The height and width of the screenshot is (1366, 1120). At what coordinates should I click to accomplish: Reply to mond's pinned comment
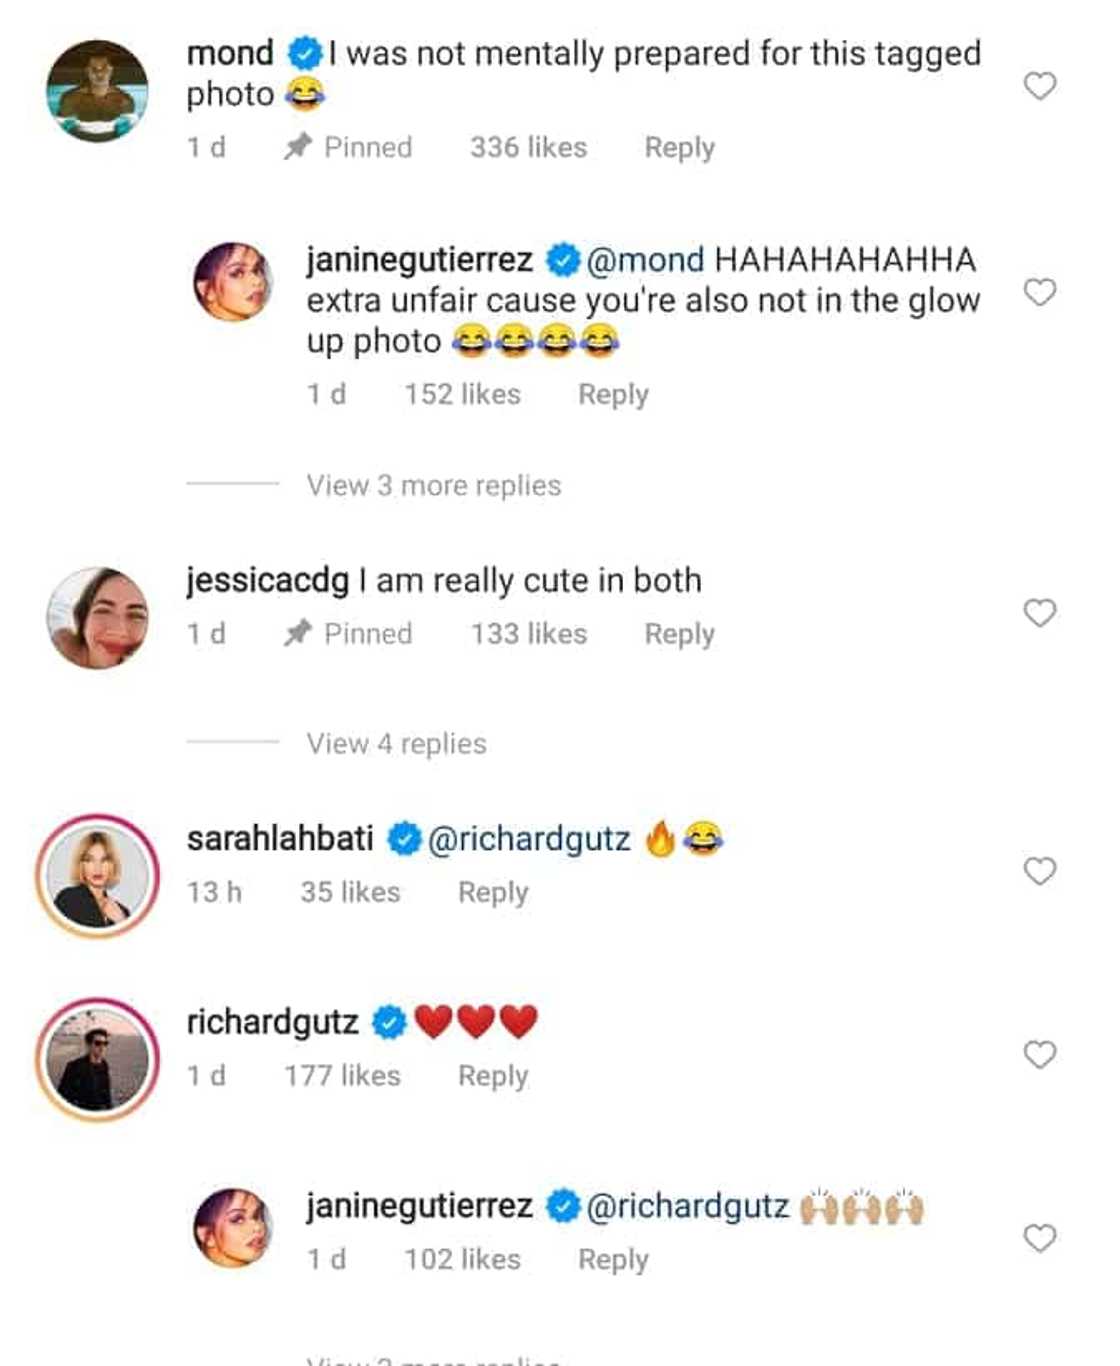679,148
